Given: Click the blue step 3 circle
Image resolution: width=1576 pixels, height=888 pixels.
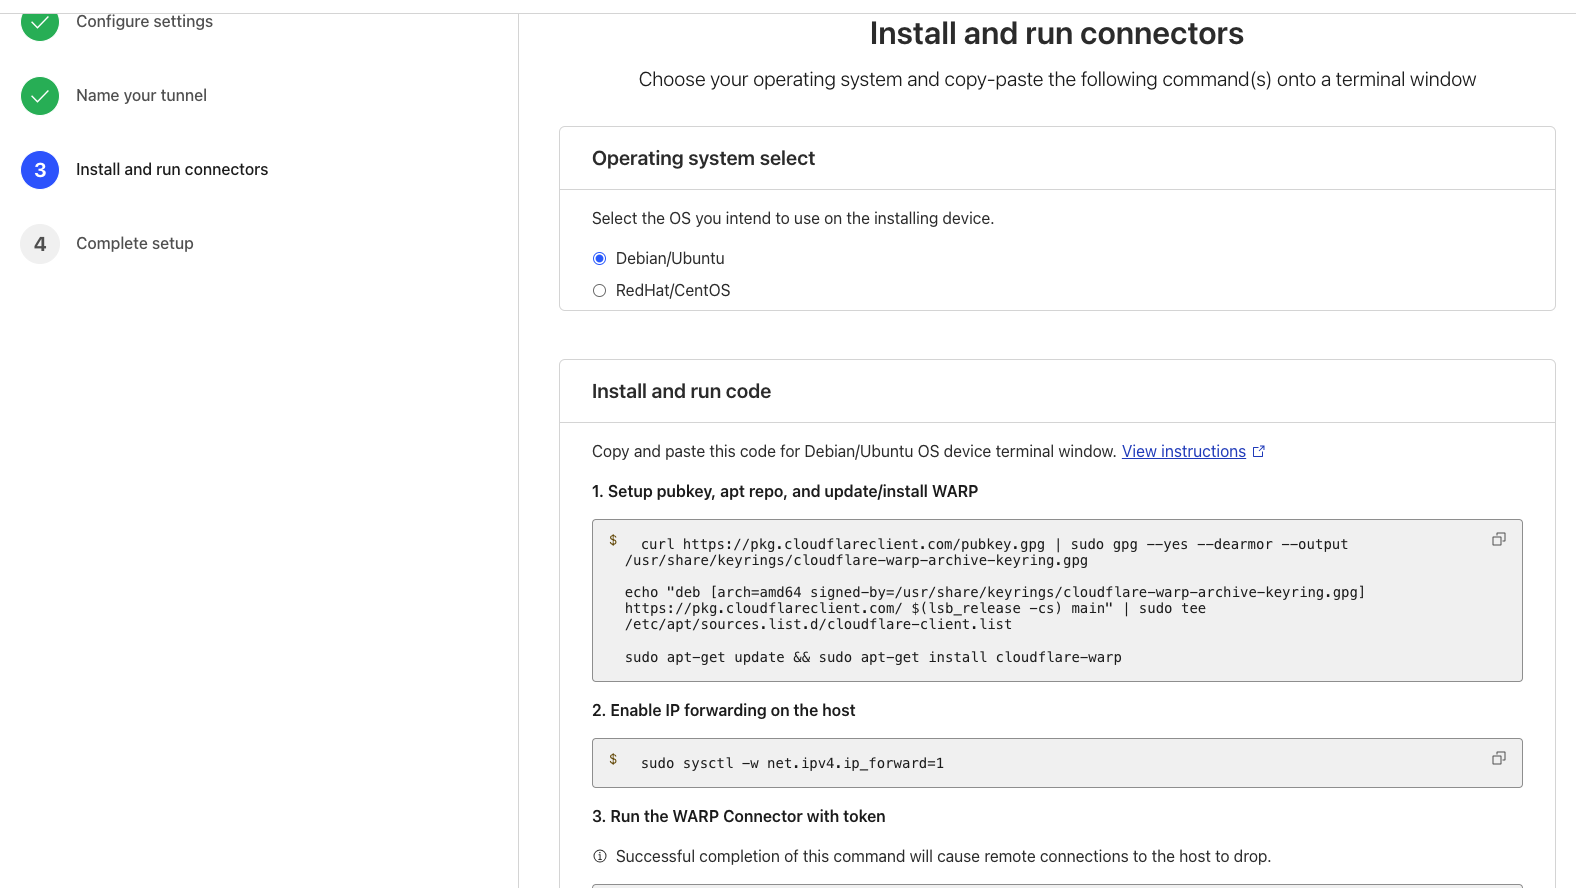Looking at the screenshot, I should (x=40, y=170).
